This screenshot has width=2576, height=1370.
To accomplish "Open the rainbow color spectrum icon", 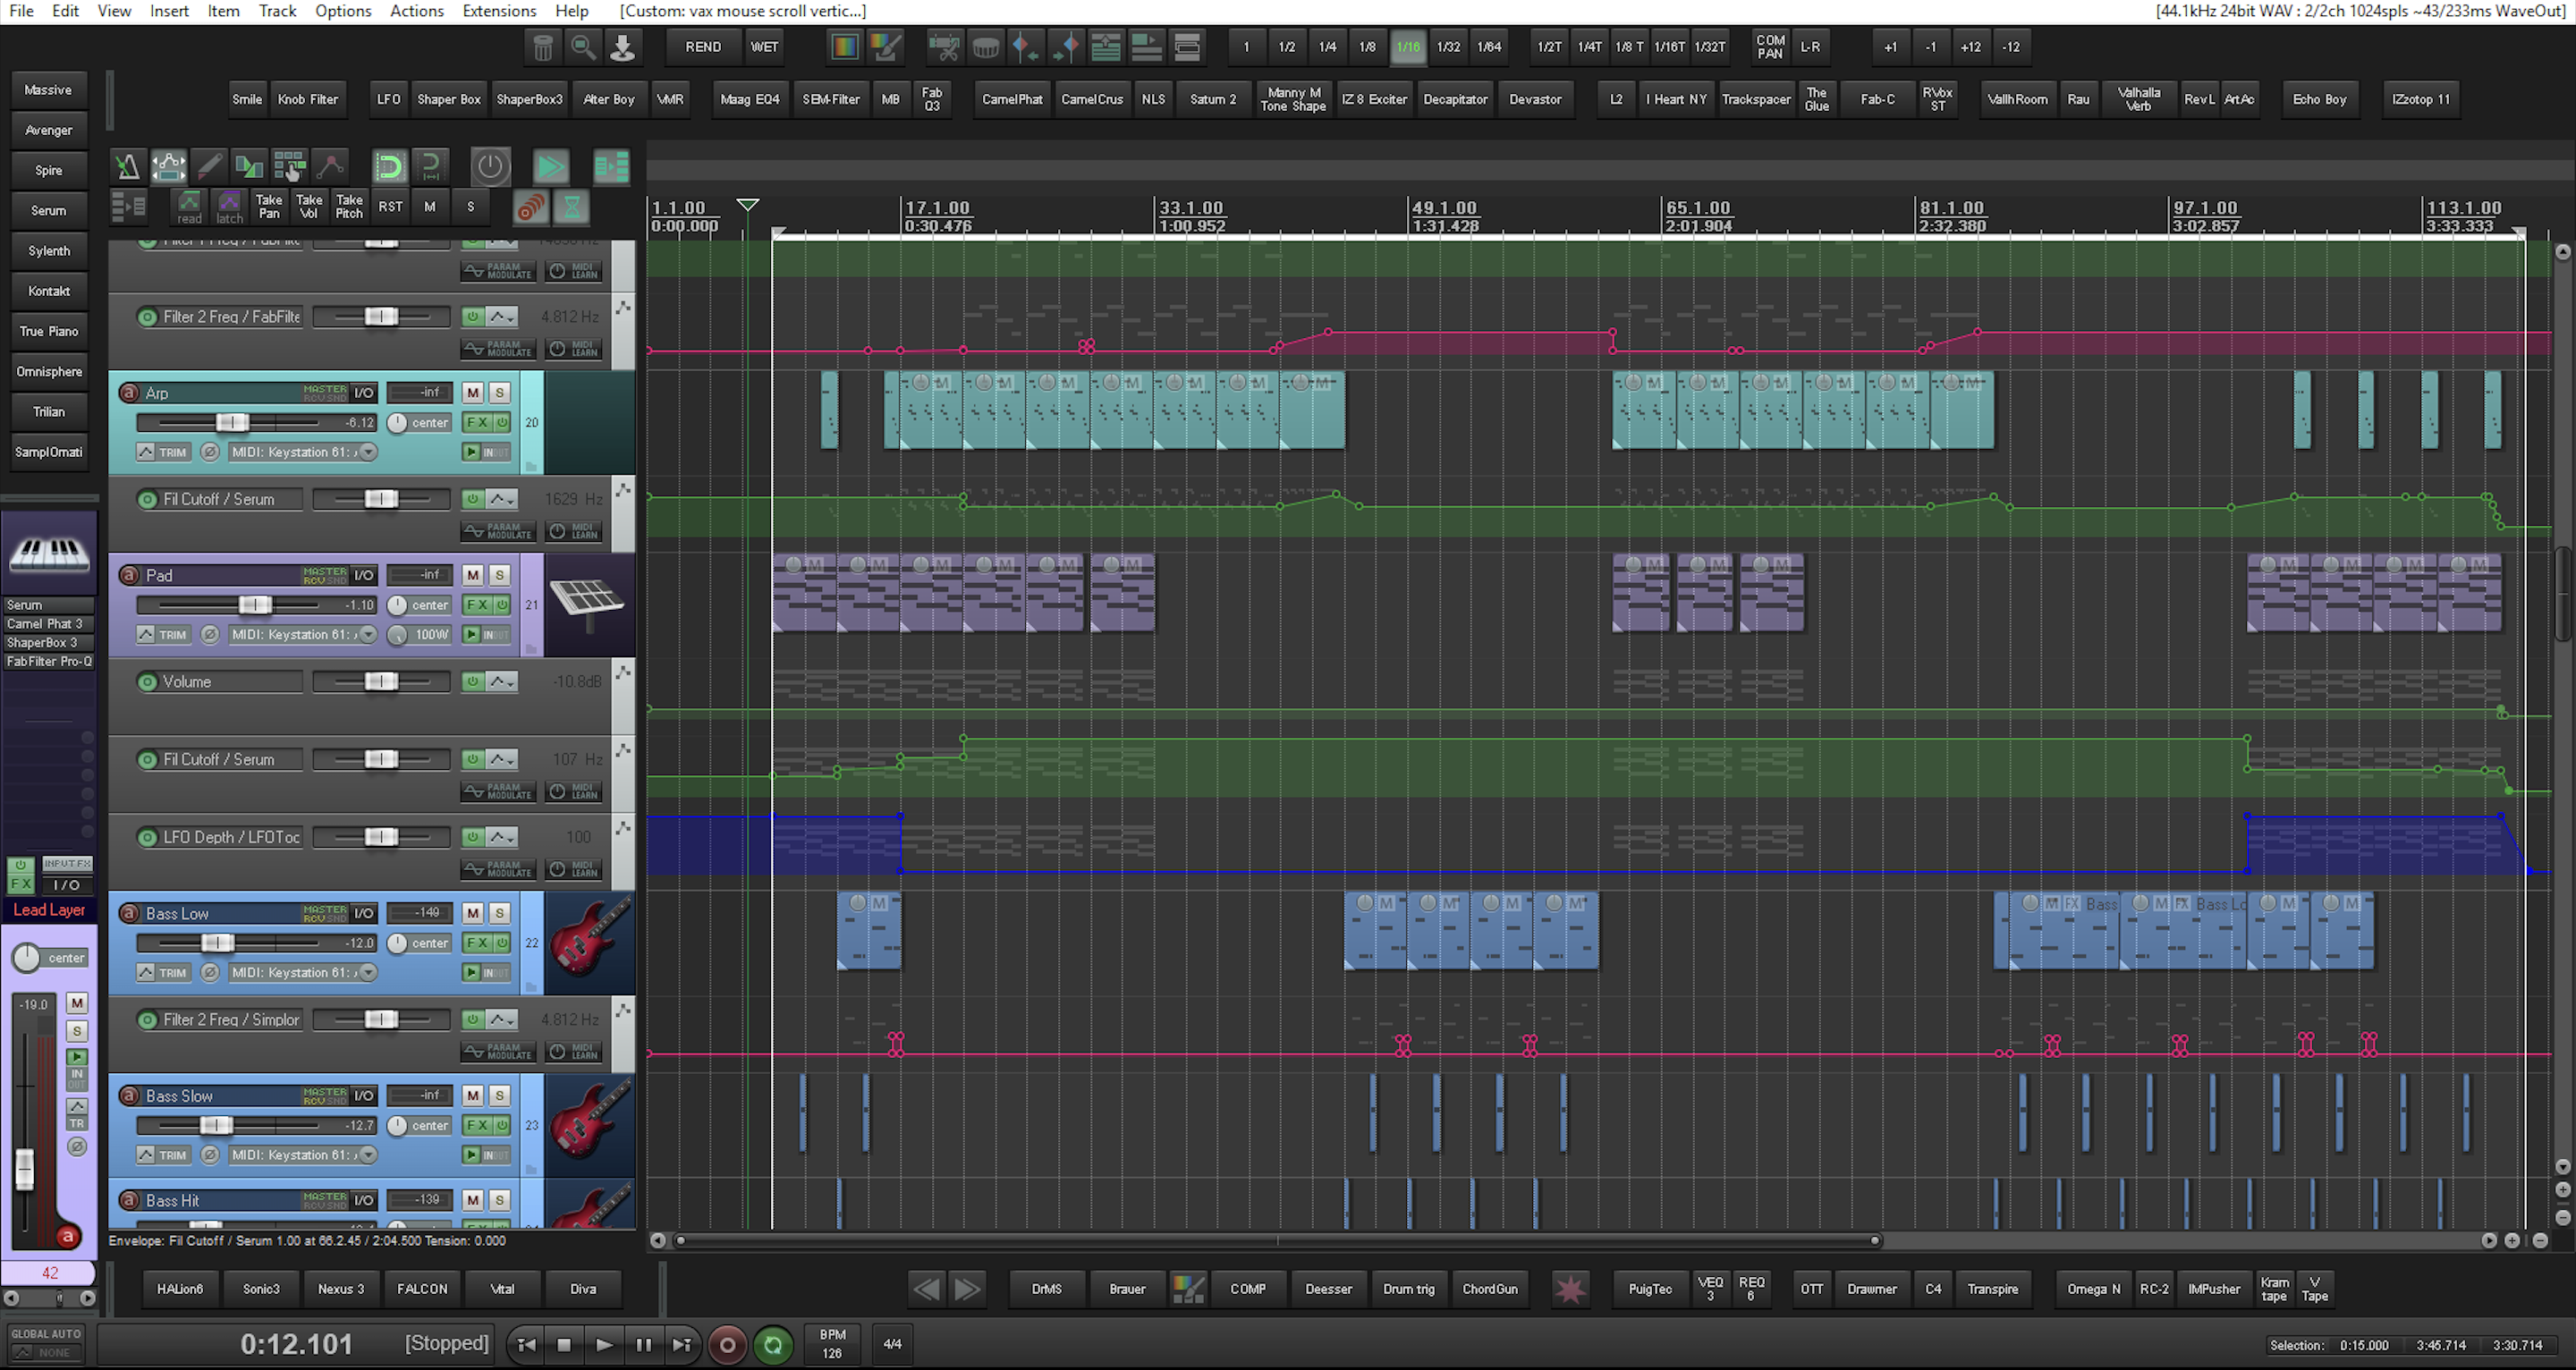I will tap(845, 47).
